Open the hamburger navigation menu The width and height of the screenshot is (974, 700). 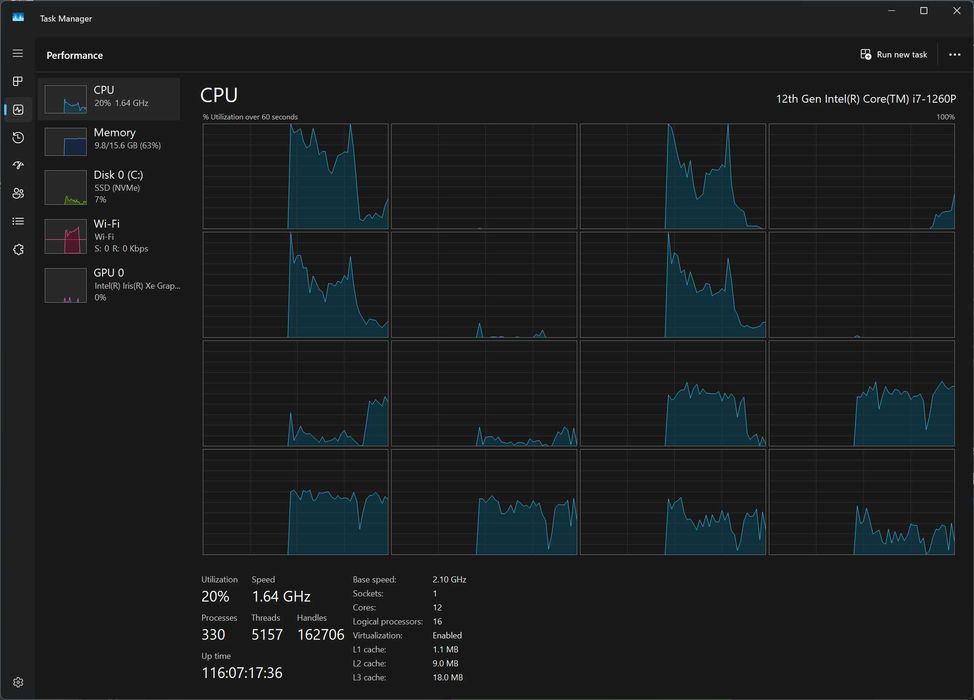(x=18, y=53)
